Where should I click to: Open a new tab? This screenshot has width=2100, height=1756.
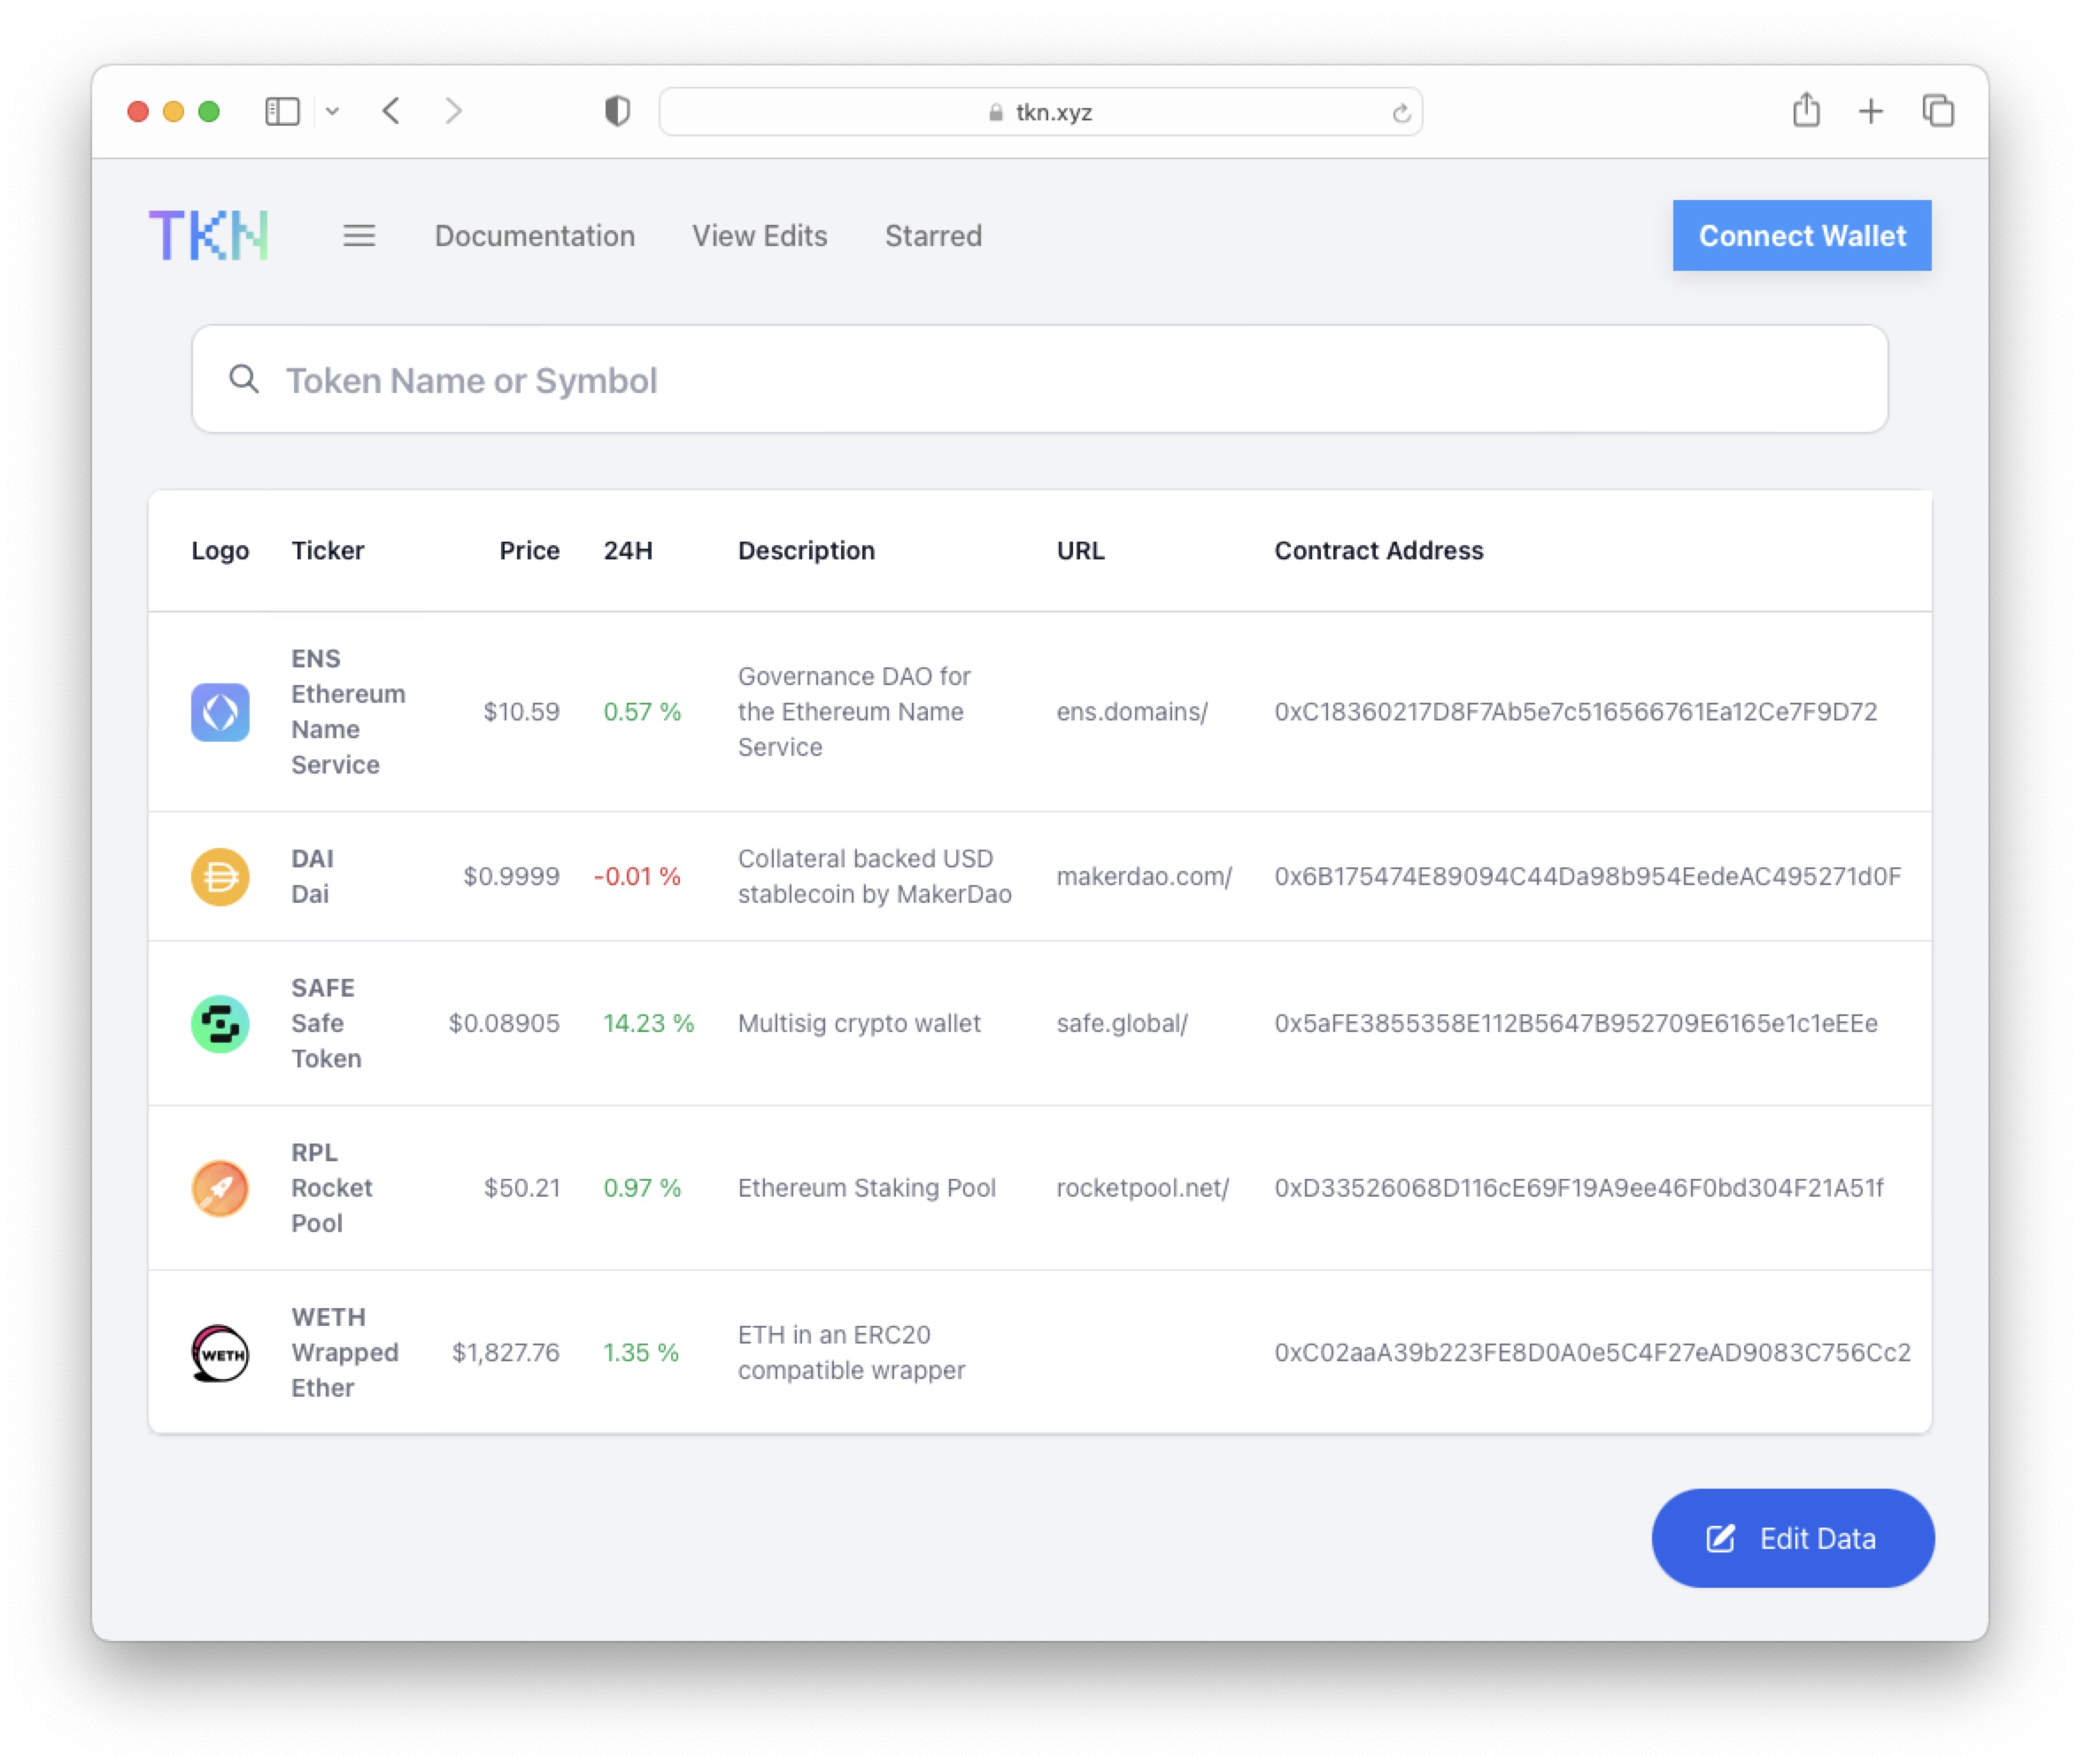[1871, 111]
